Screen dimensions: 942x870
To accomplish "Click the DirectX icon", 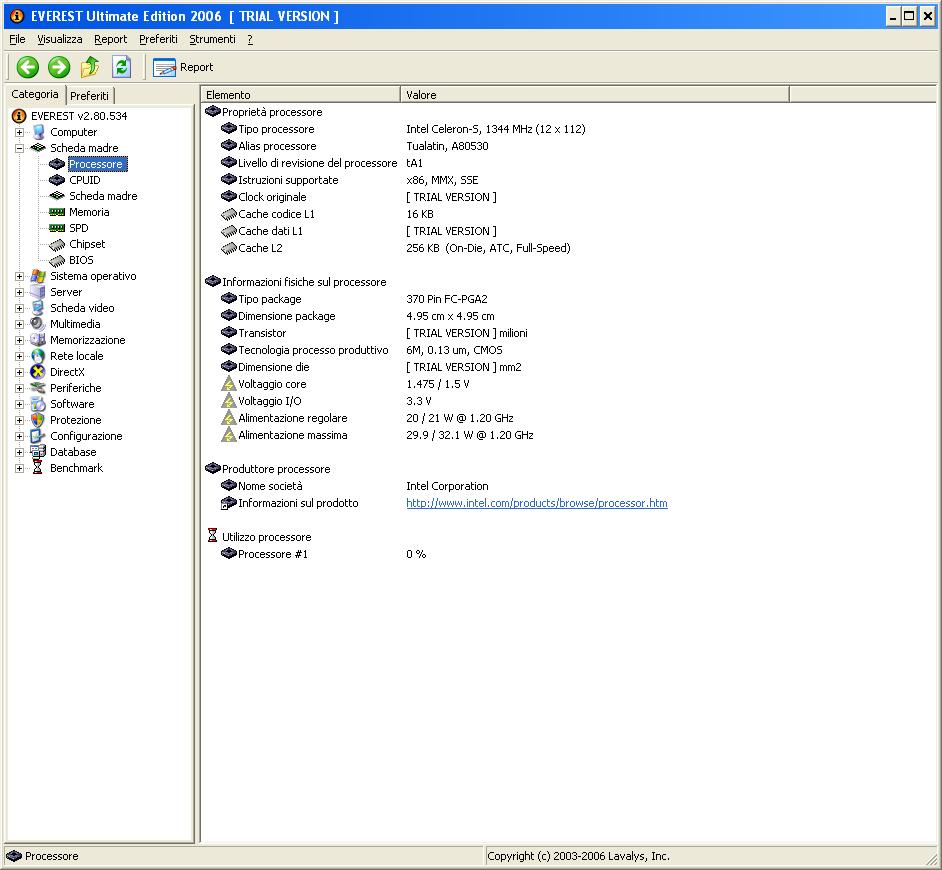I will [x=38, y=372].
